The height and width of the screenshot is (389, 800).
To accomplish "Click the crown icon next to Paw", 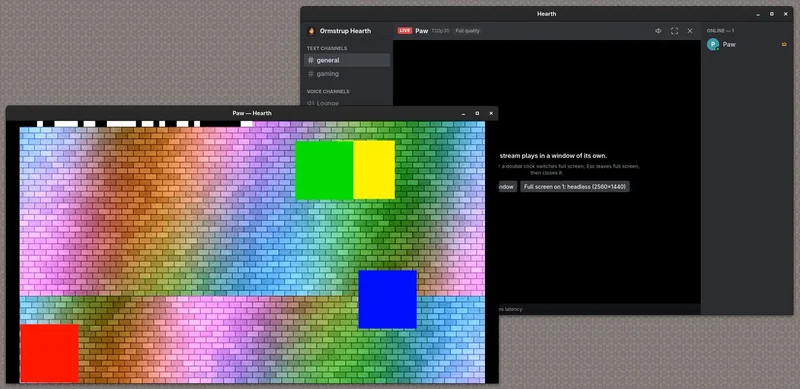I will coord(784,44).
